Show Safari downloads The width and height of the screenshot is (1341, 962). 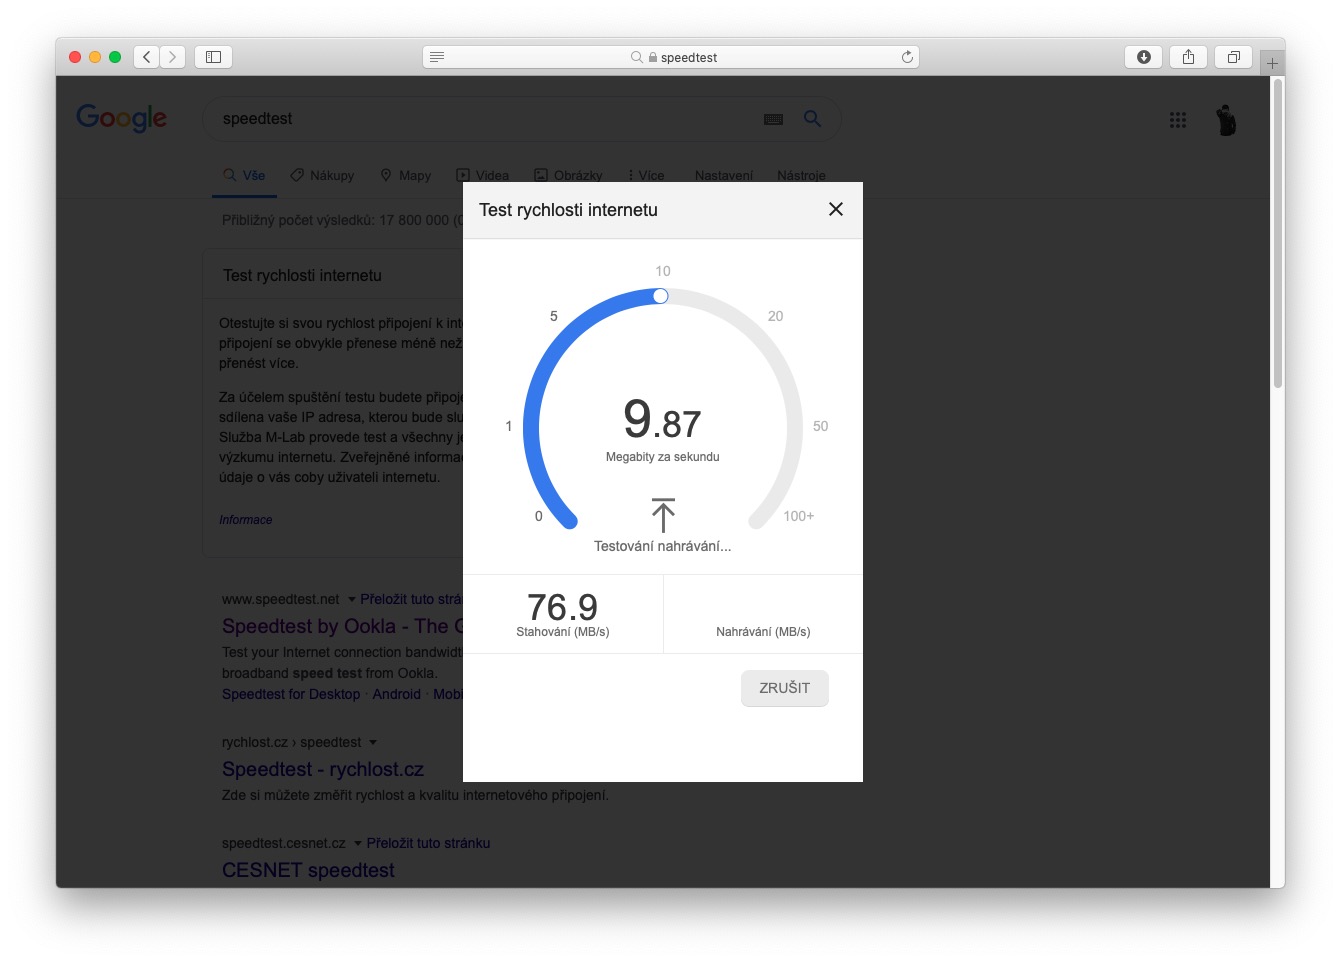pyautogui.click(x=1143, y=57)
